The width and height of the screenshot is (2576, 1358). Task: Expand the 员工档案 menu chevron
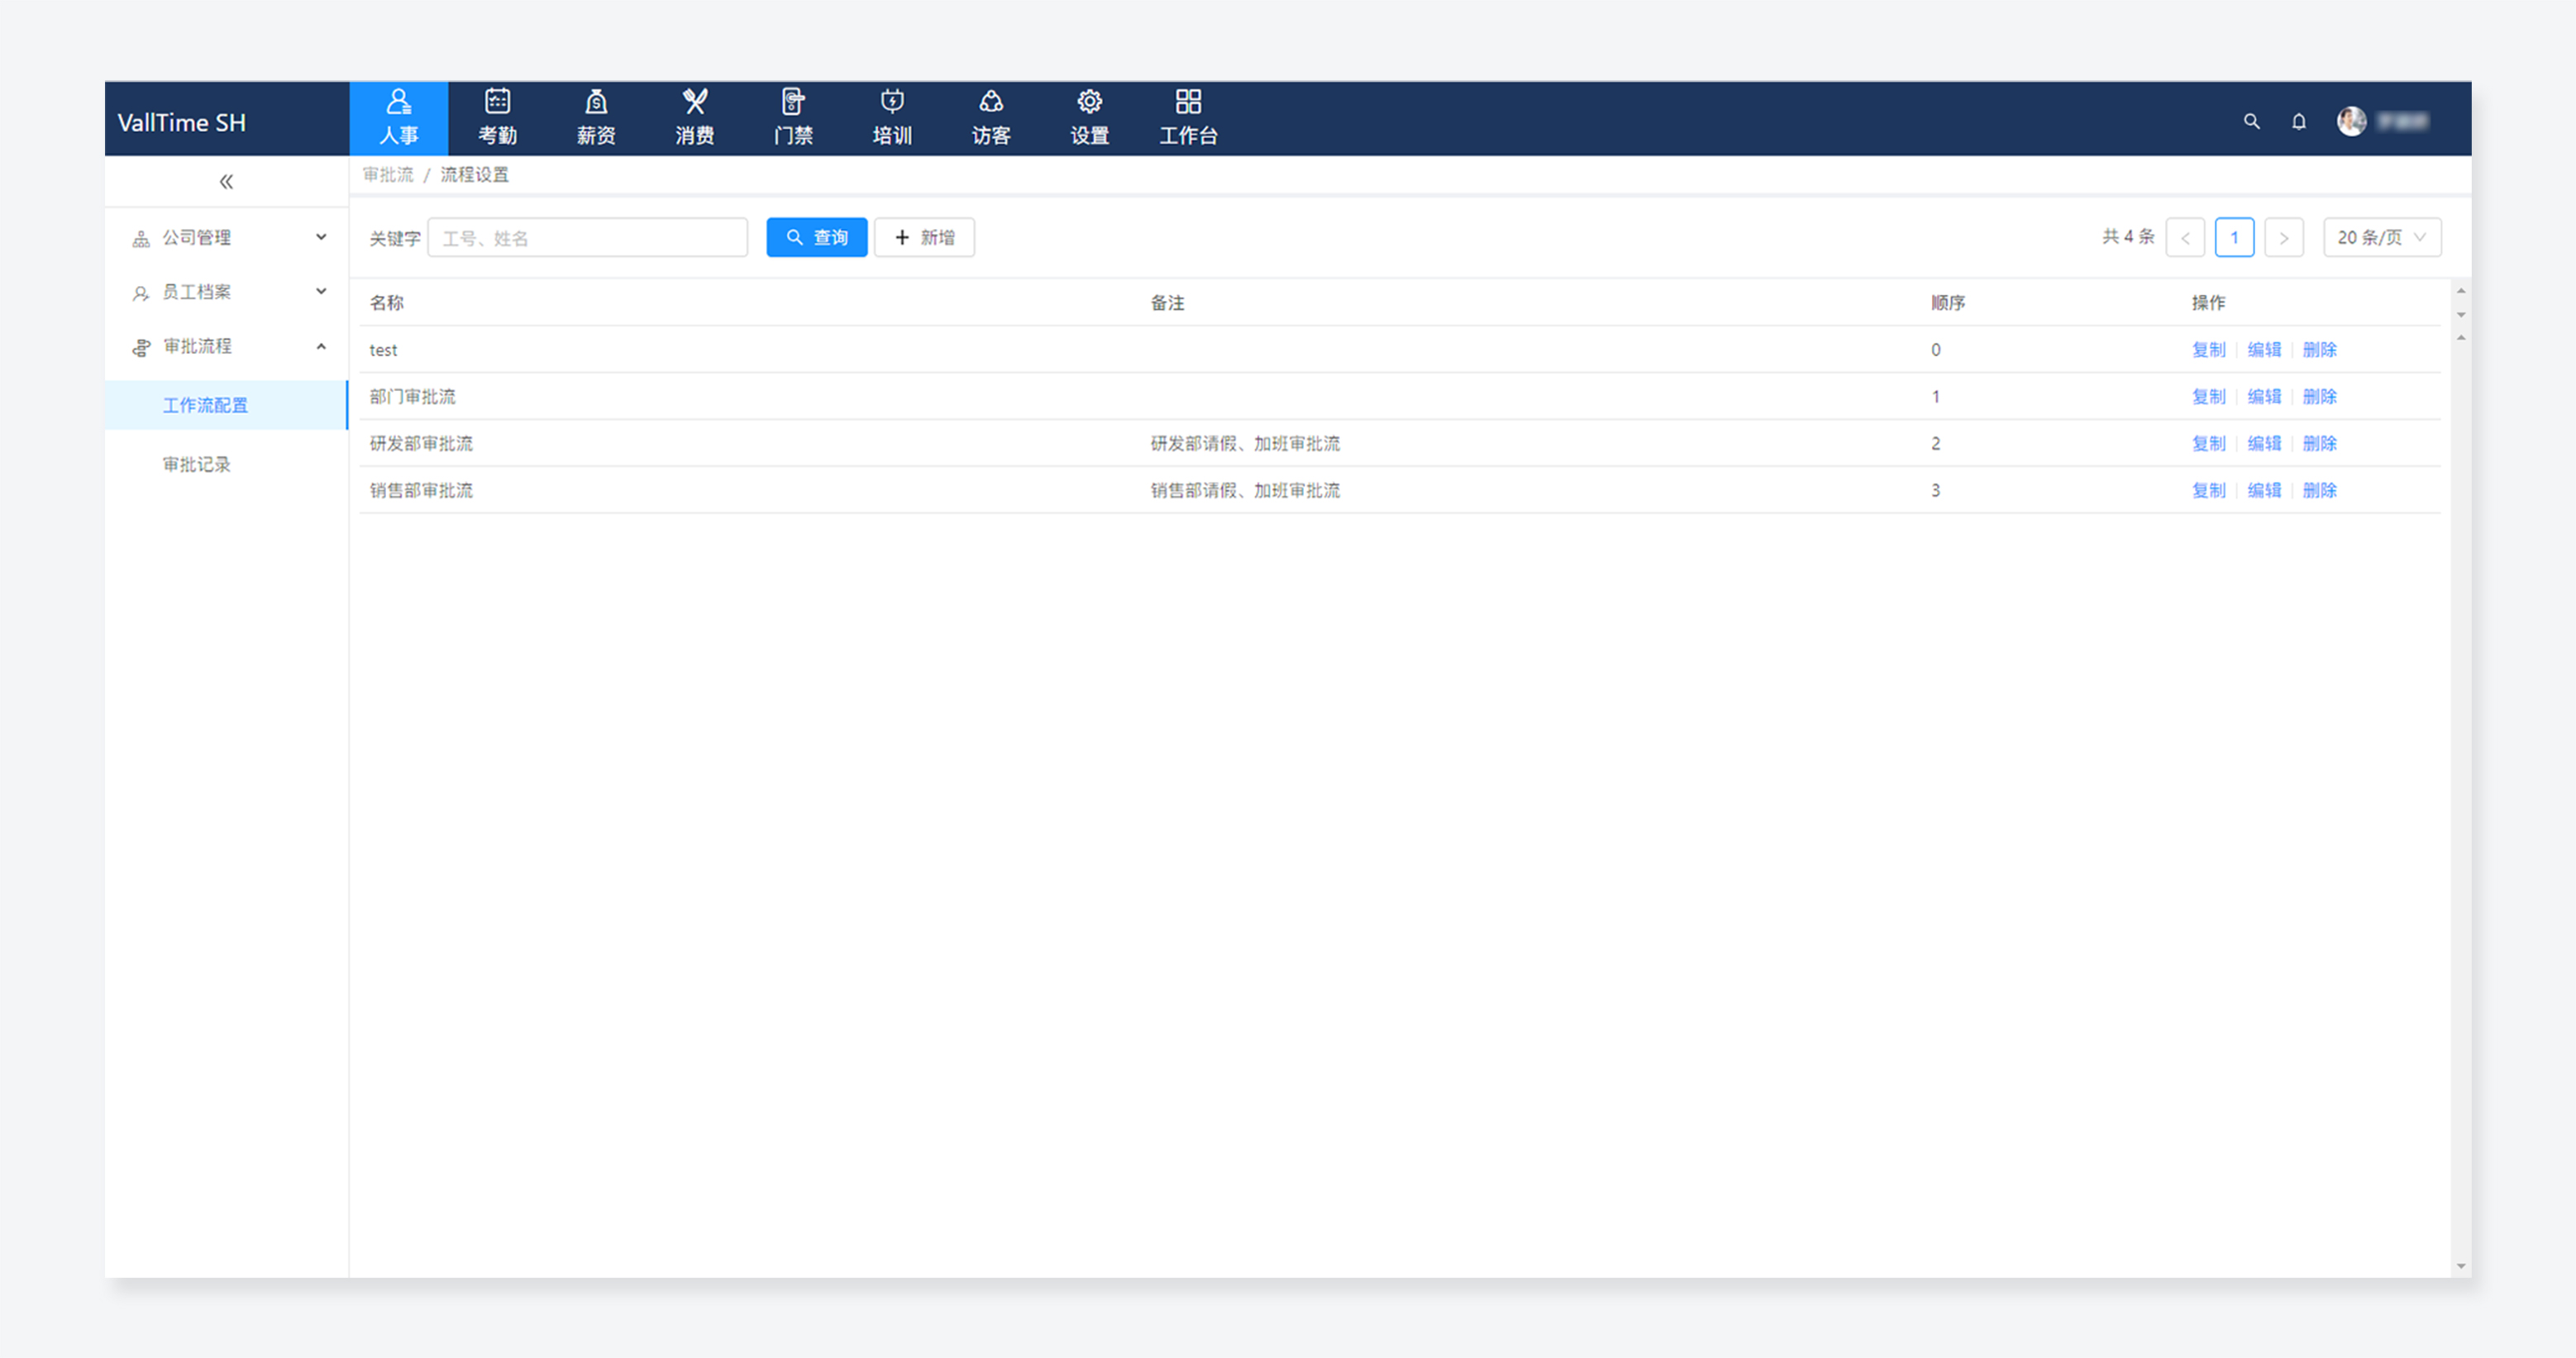pos(321,291)
